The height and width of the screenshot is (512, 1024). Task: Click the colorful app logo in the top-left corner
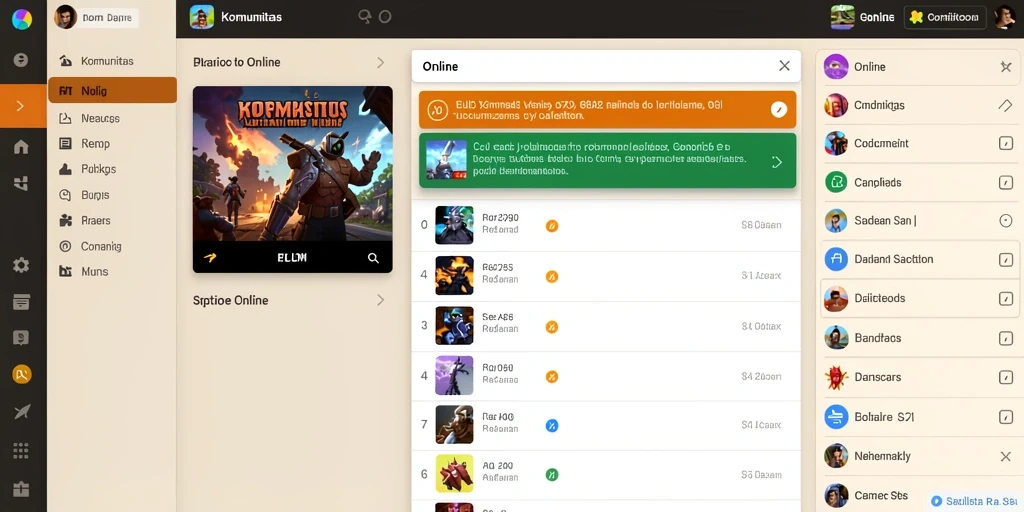22,19
